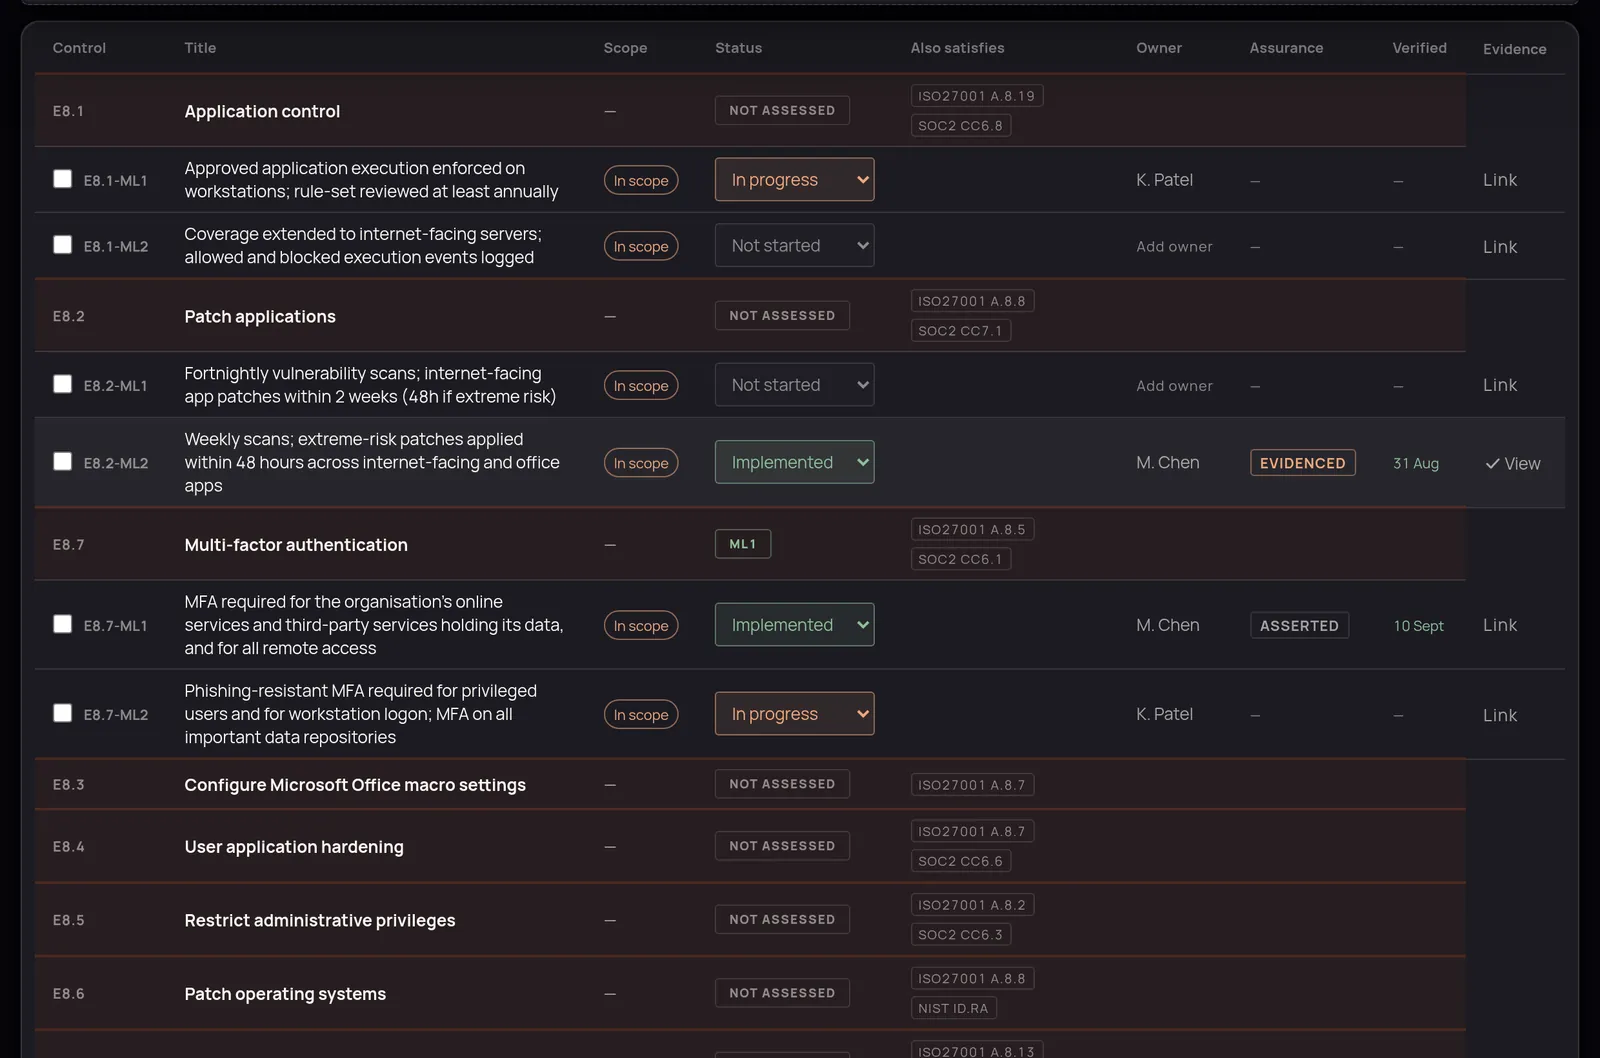Screen dimensions: 1600x1058
Task: Change status for E8.2-ML1 dropdown
Action: coord(794,385)
